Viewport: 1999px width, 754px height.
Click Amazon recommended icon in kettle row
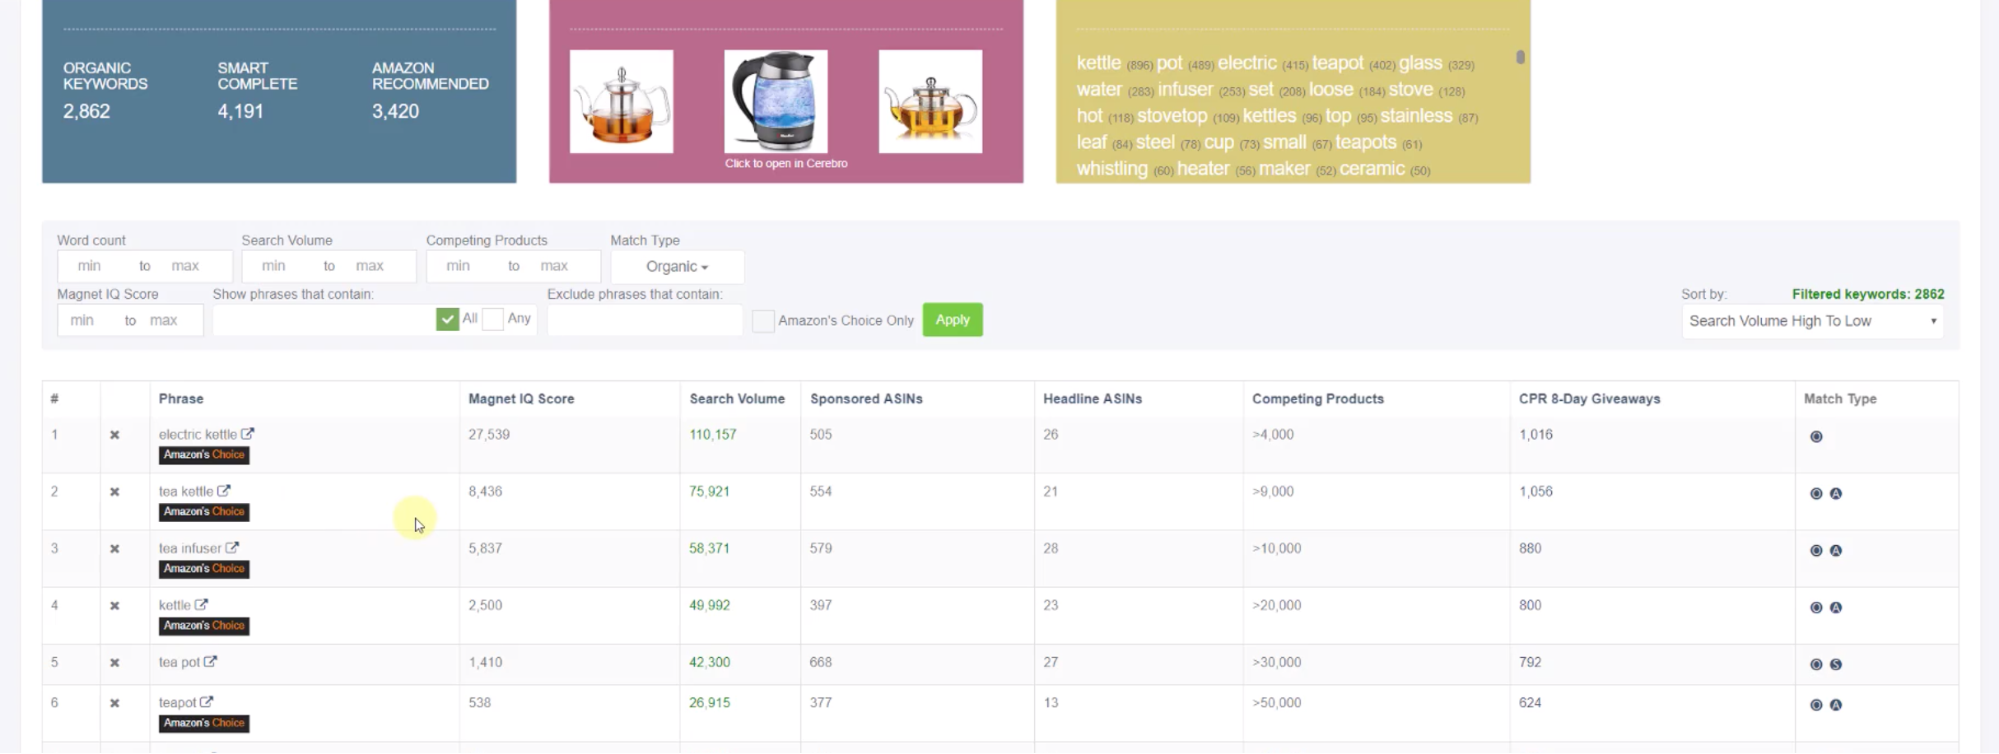(1836, 608)
